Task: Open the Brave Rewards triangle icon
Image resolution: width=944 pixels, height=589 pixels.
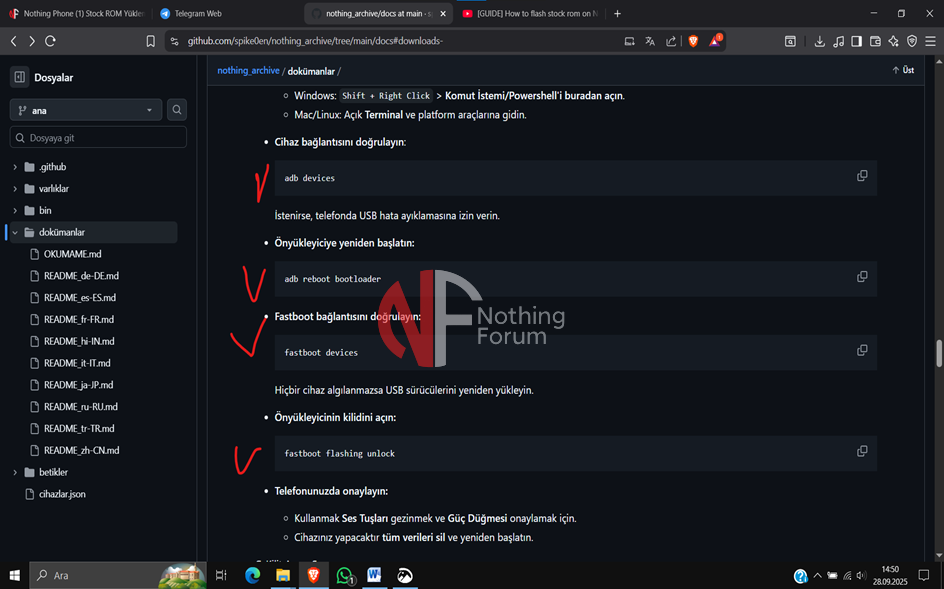Action: coord(715,41)
